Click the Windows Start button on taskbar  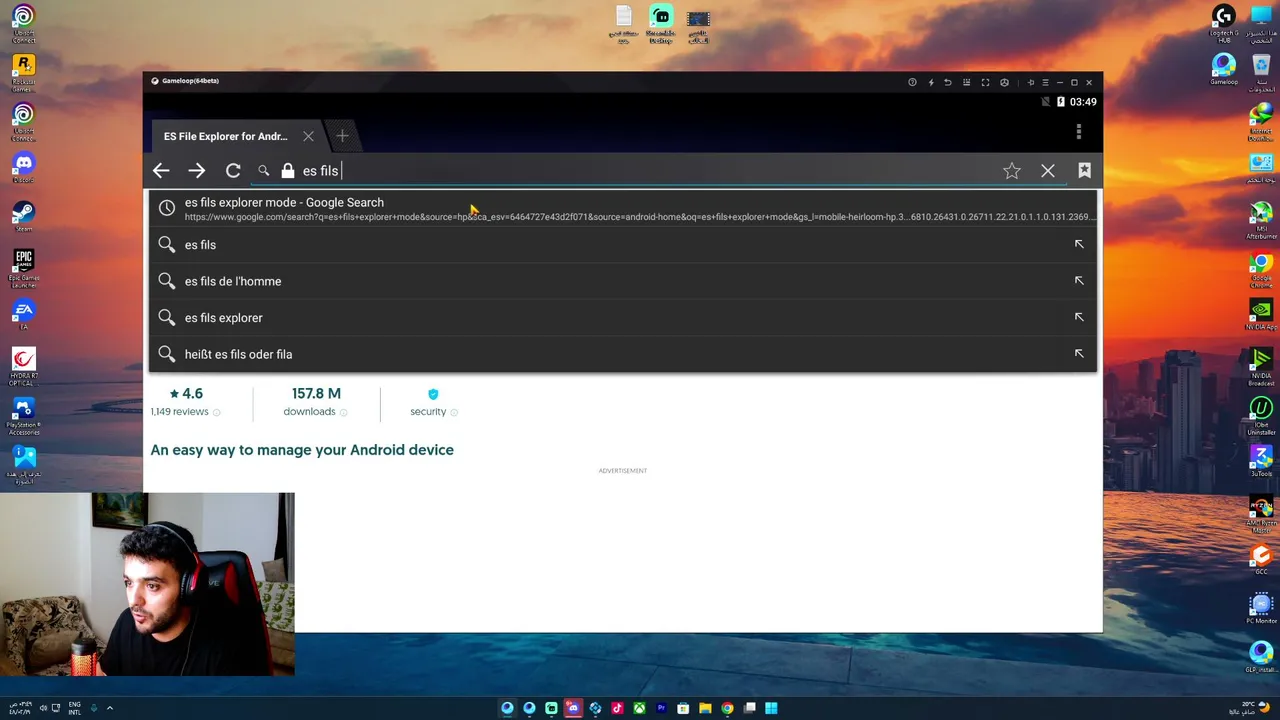pyautogui.click(x=771, y=708)
